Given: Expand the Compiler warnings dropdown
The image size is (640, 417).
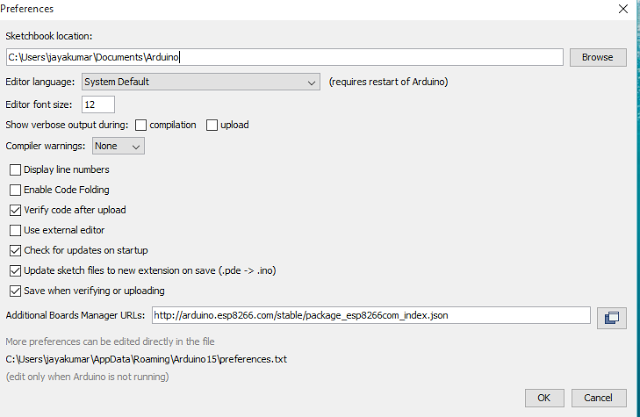Looking at the screenshot, I should coord(118,146).
